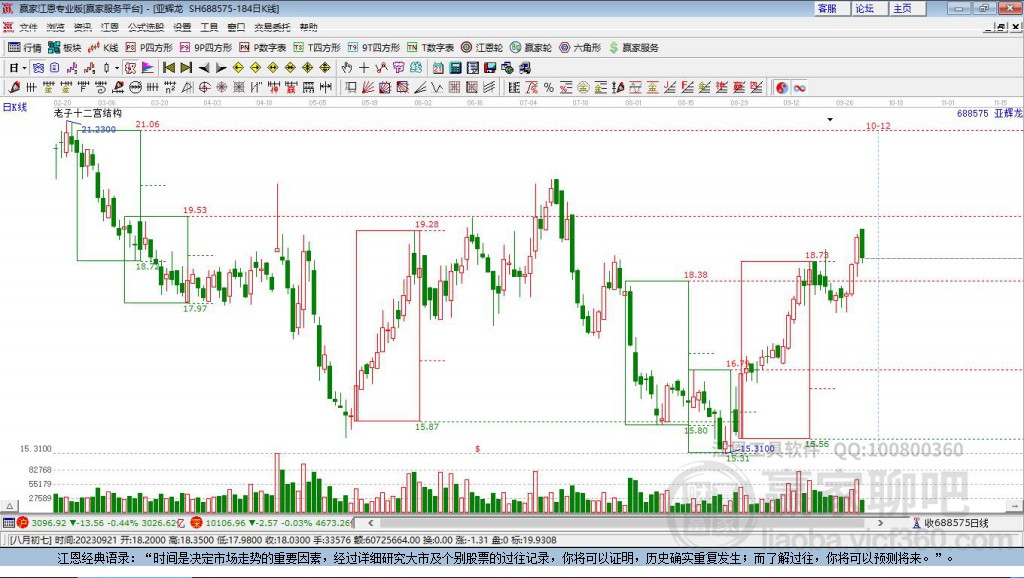1024x578 pixels.
Task: Select the hand pan tool
Action: [x=347, y=68]
